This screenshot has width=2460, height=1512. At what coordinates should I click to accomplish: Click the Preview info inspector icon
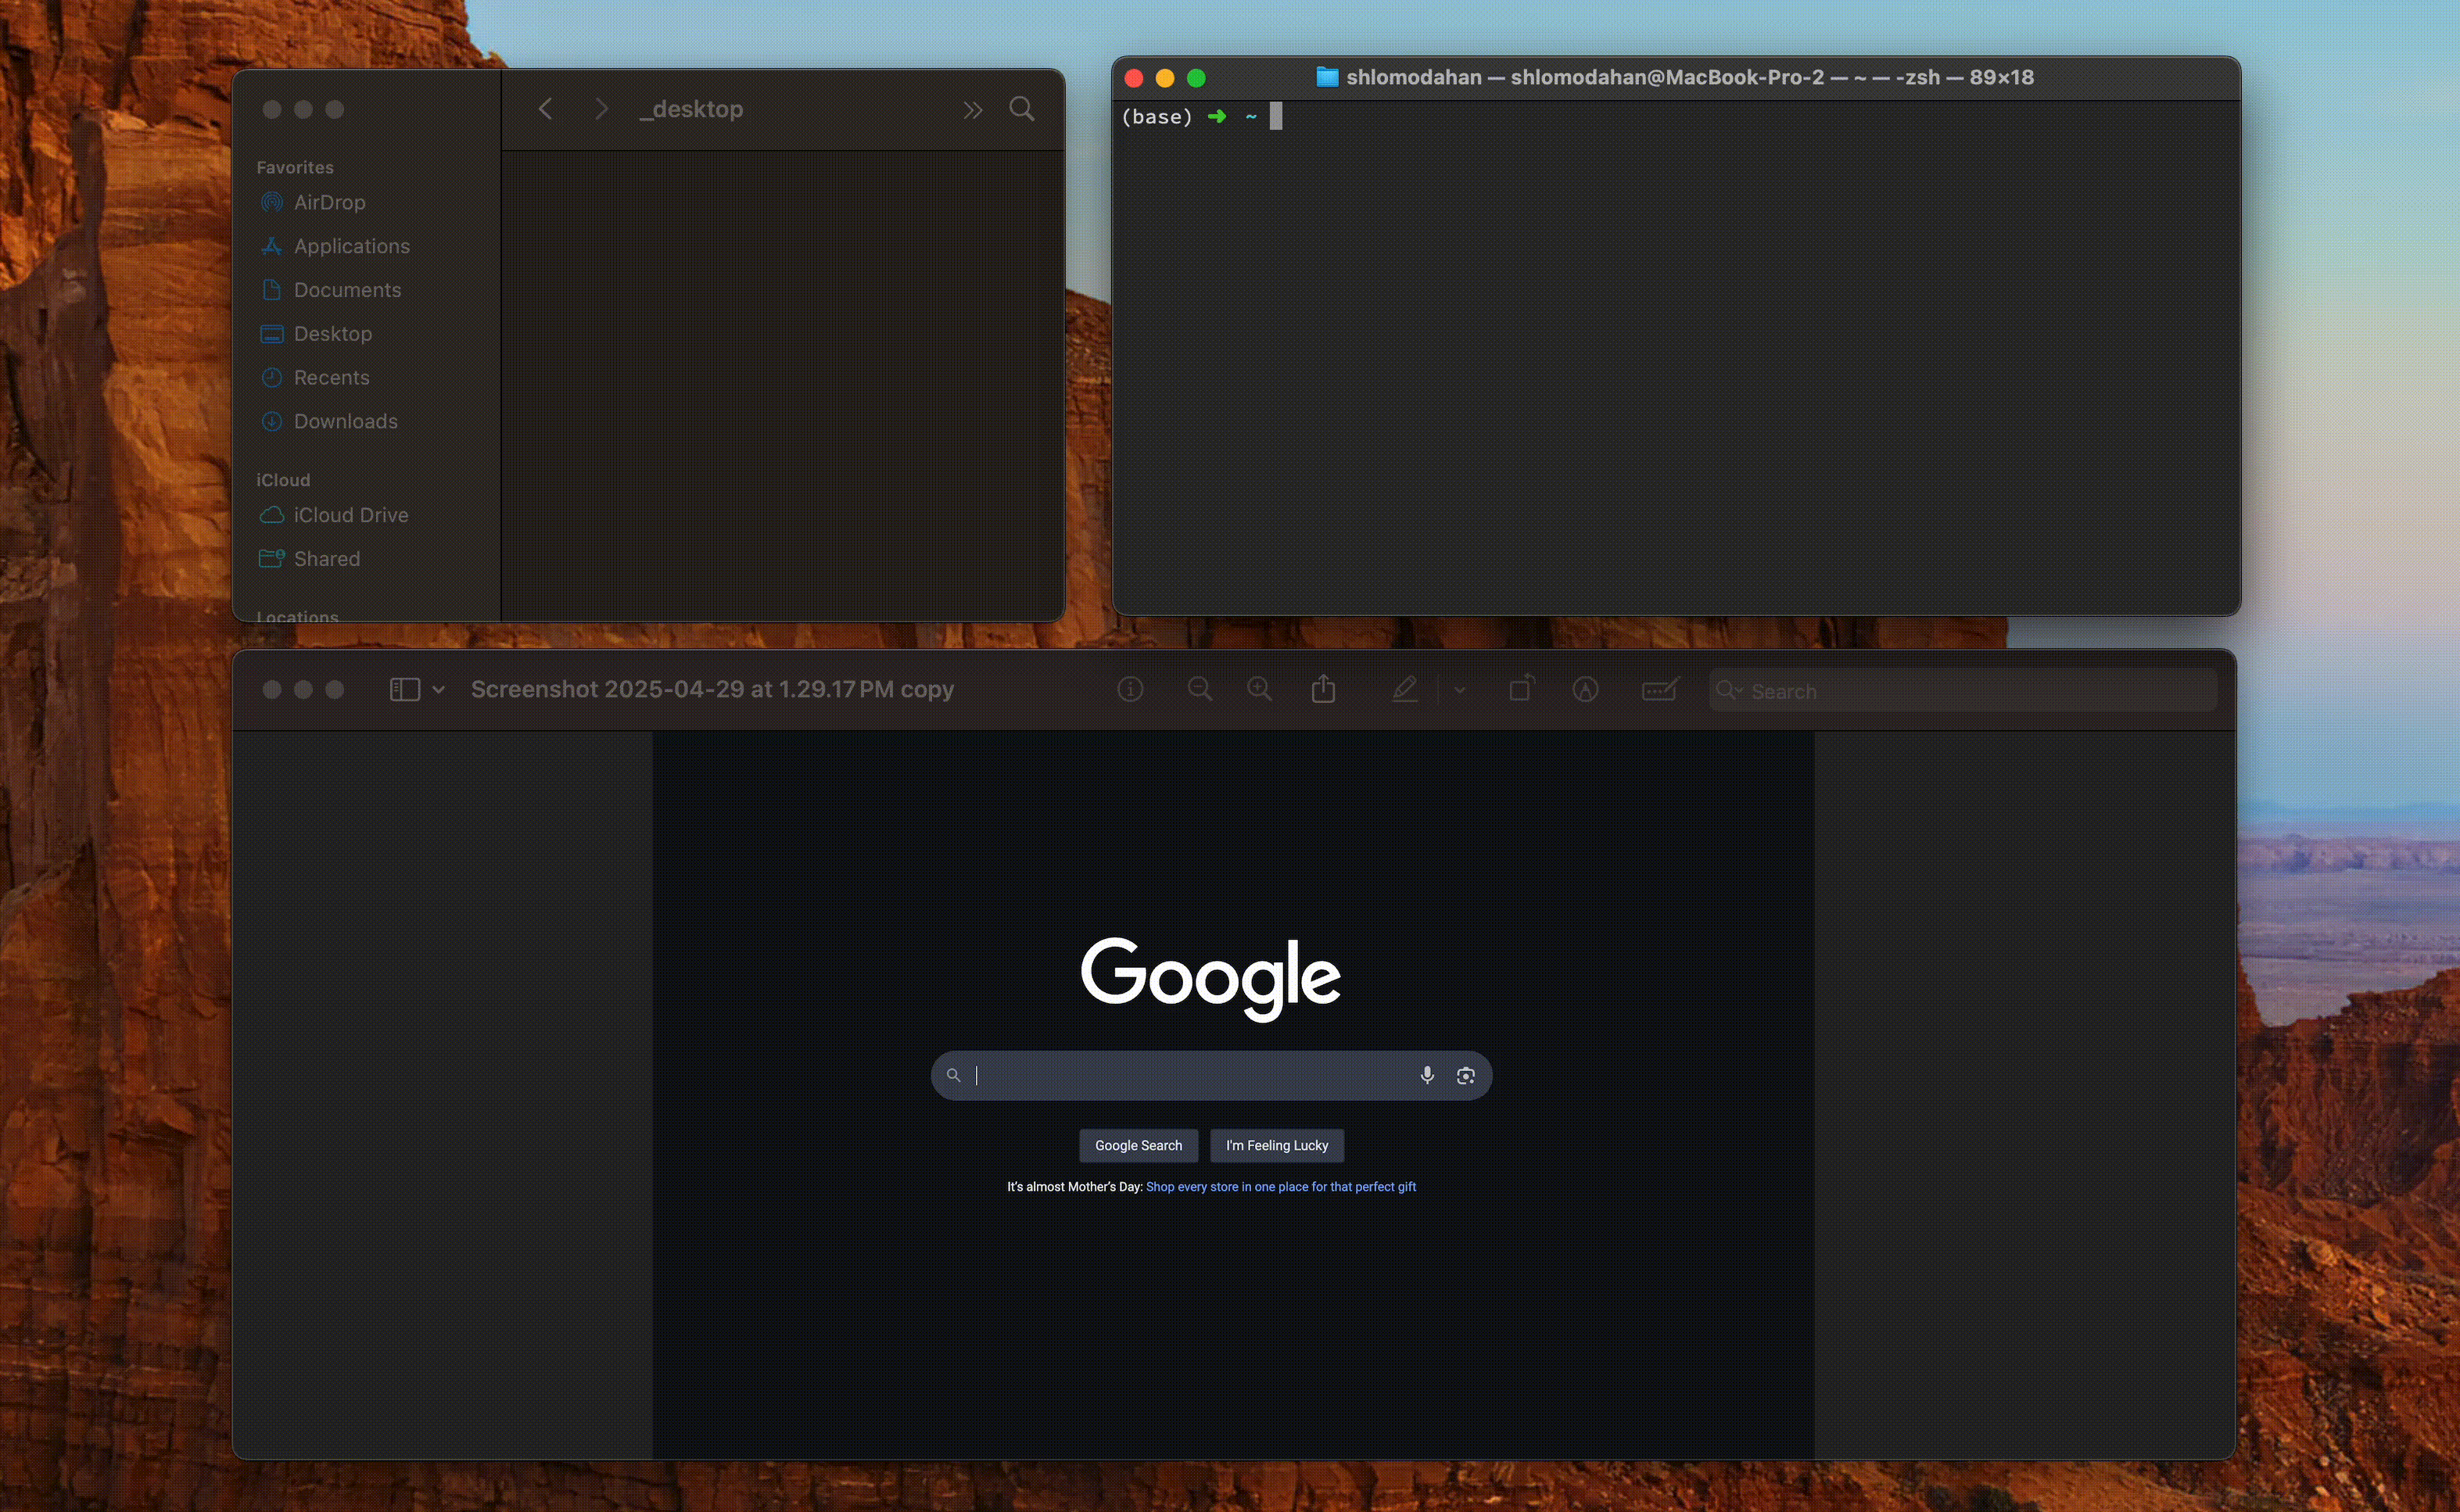1130,690
